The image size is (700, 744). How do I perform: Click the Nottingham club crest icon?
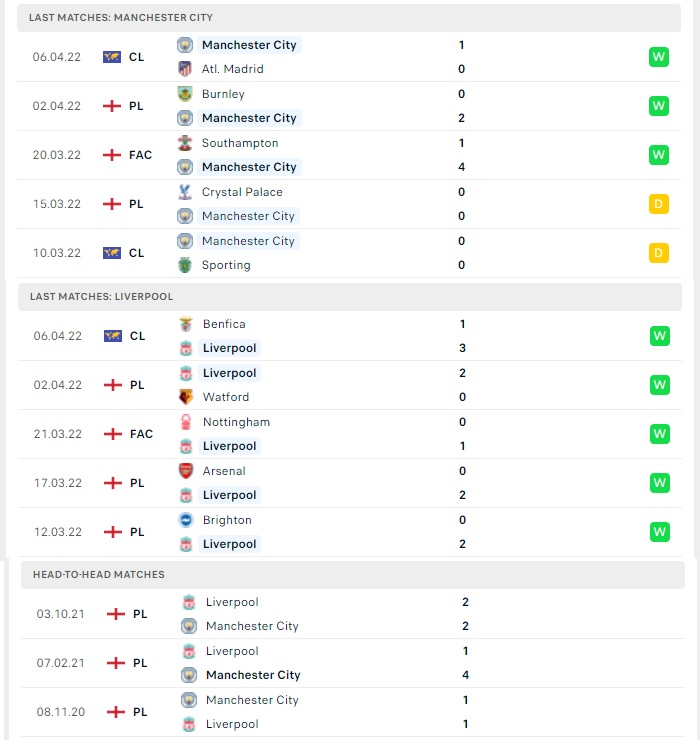[186, 422]
